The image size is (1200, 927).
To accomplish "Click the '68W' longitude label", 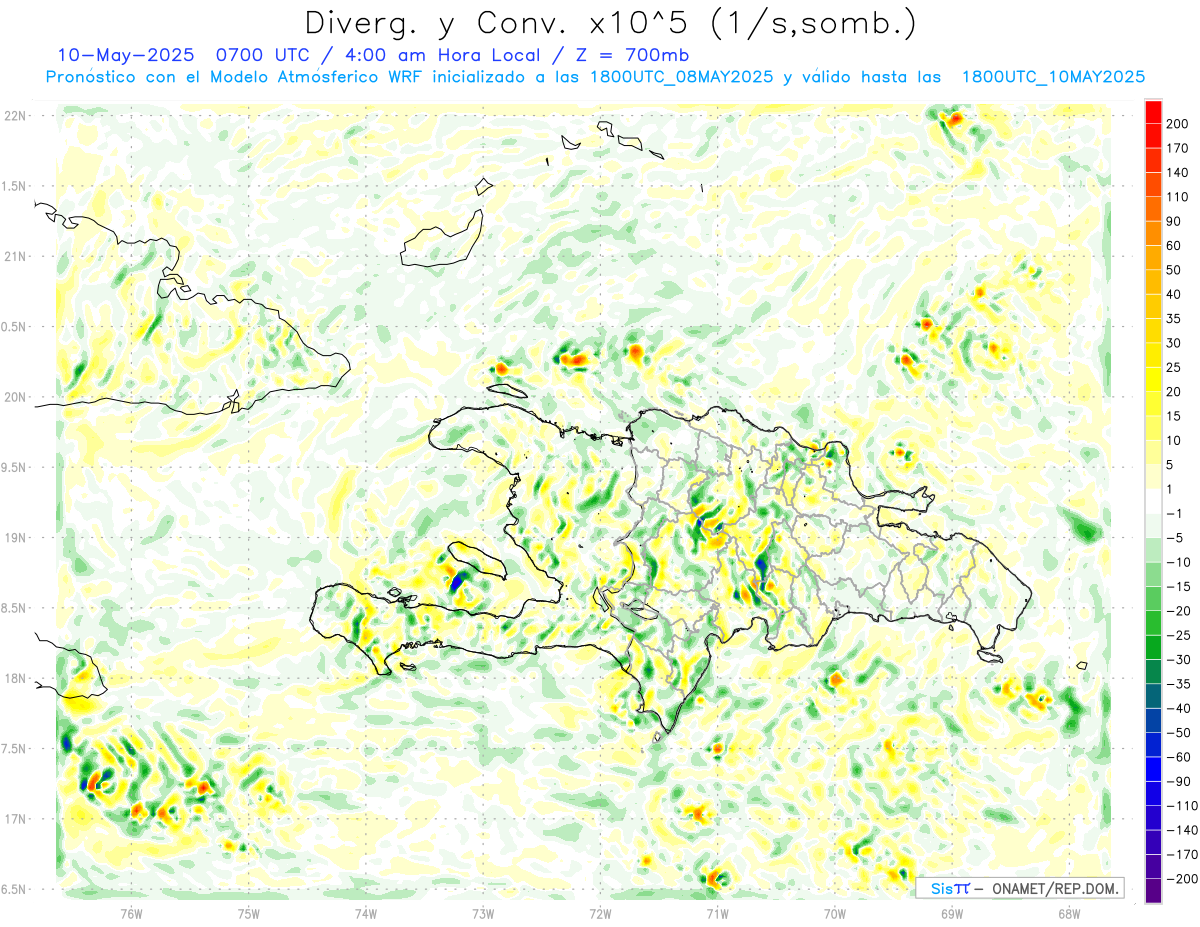I will [x=1069, y=912].
